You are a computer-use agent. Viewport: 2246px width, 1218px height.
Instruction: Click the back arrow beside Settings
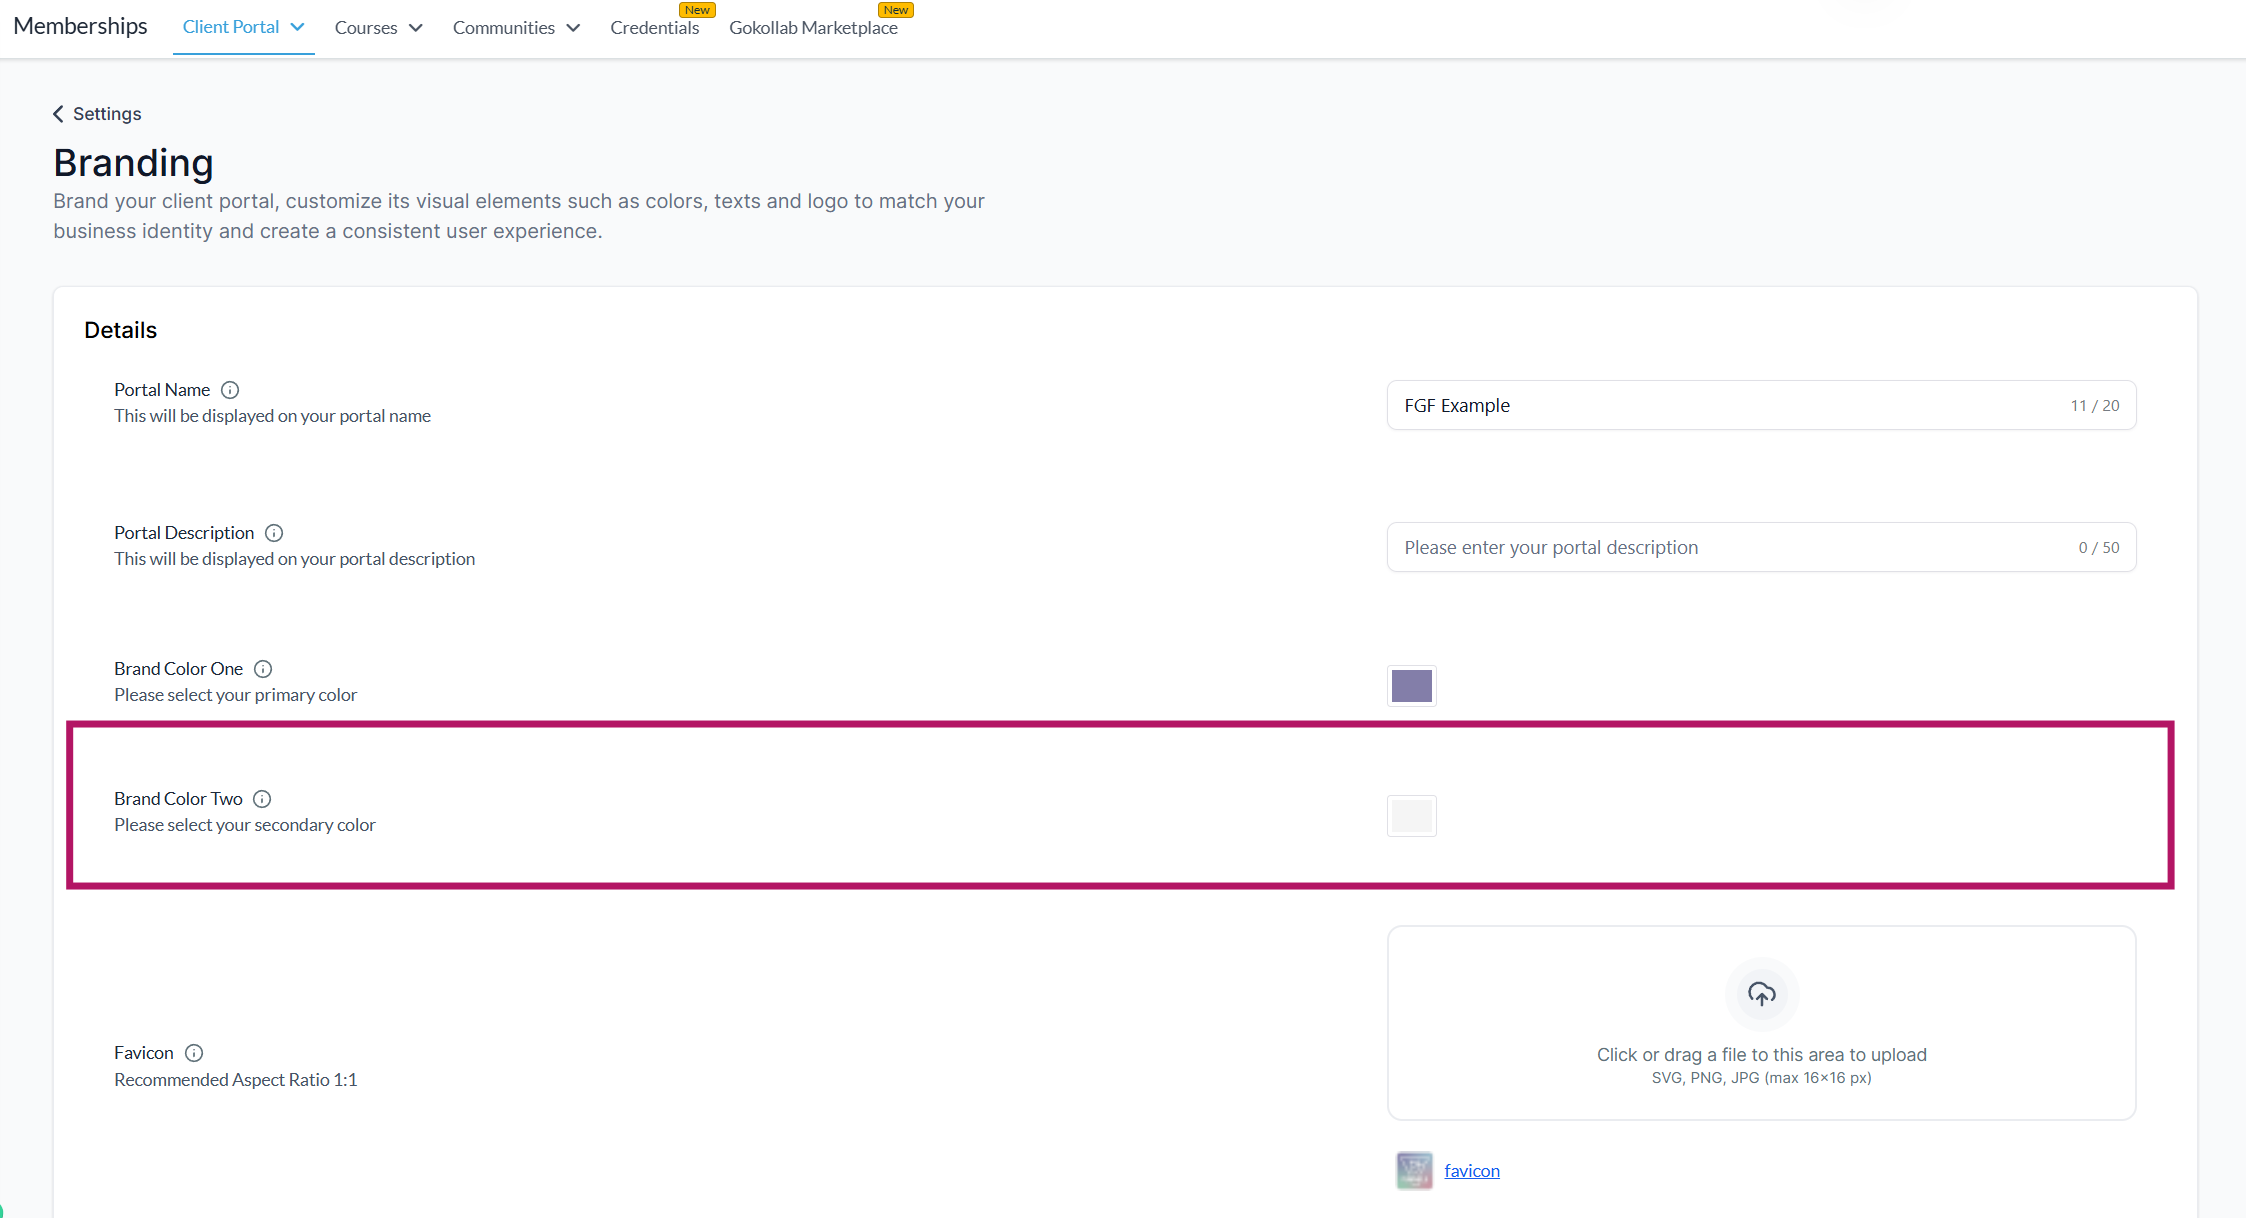[x=58, y=114]
